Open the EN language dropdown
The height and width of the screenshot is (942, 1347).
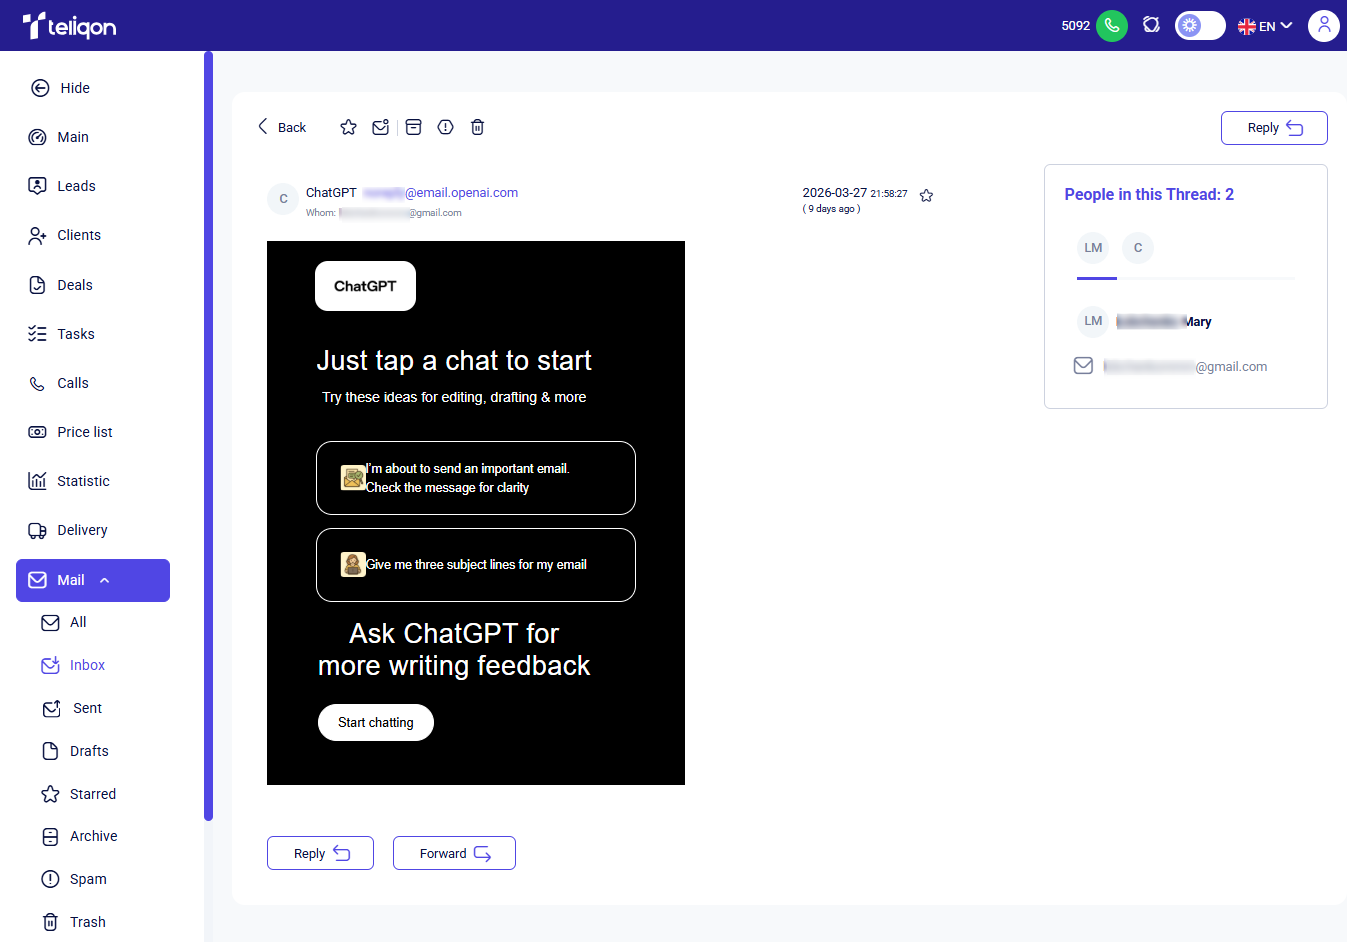click(x=1265, y=26)
